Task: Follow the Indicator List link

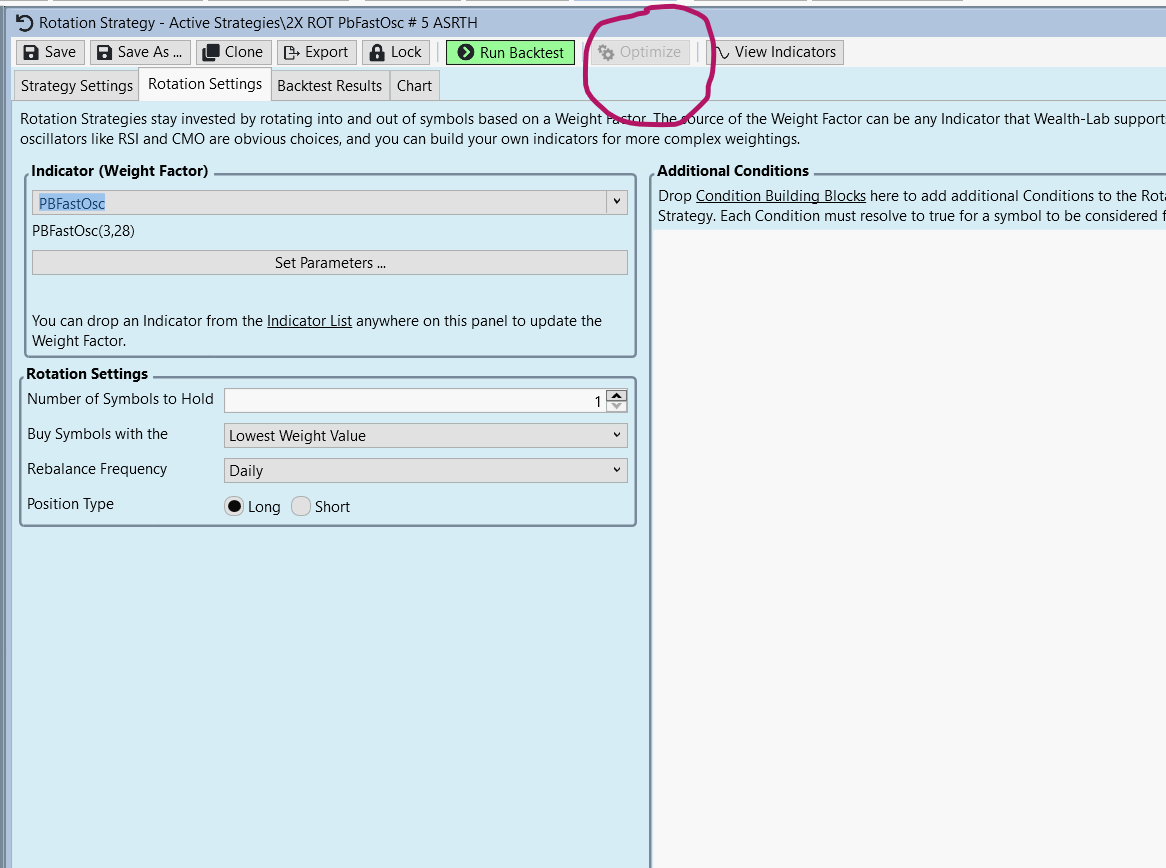Action: (x=309, y=321)
